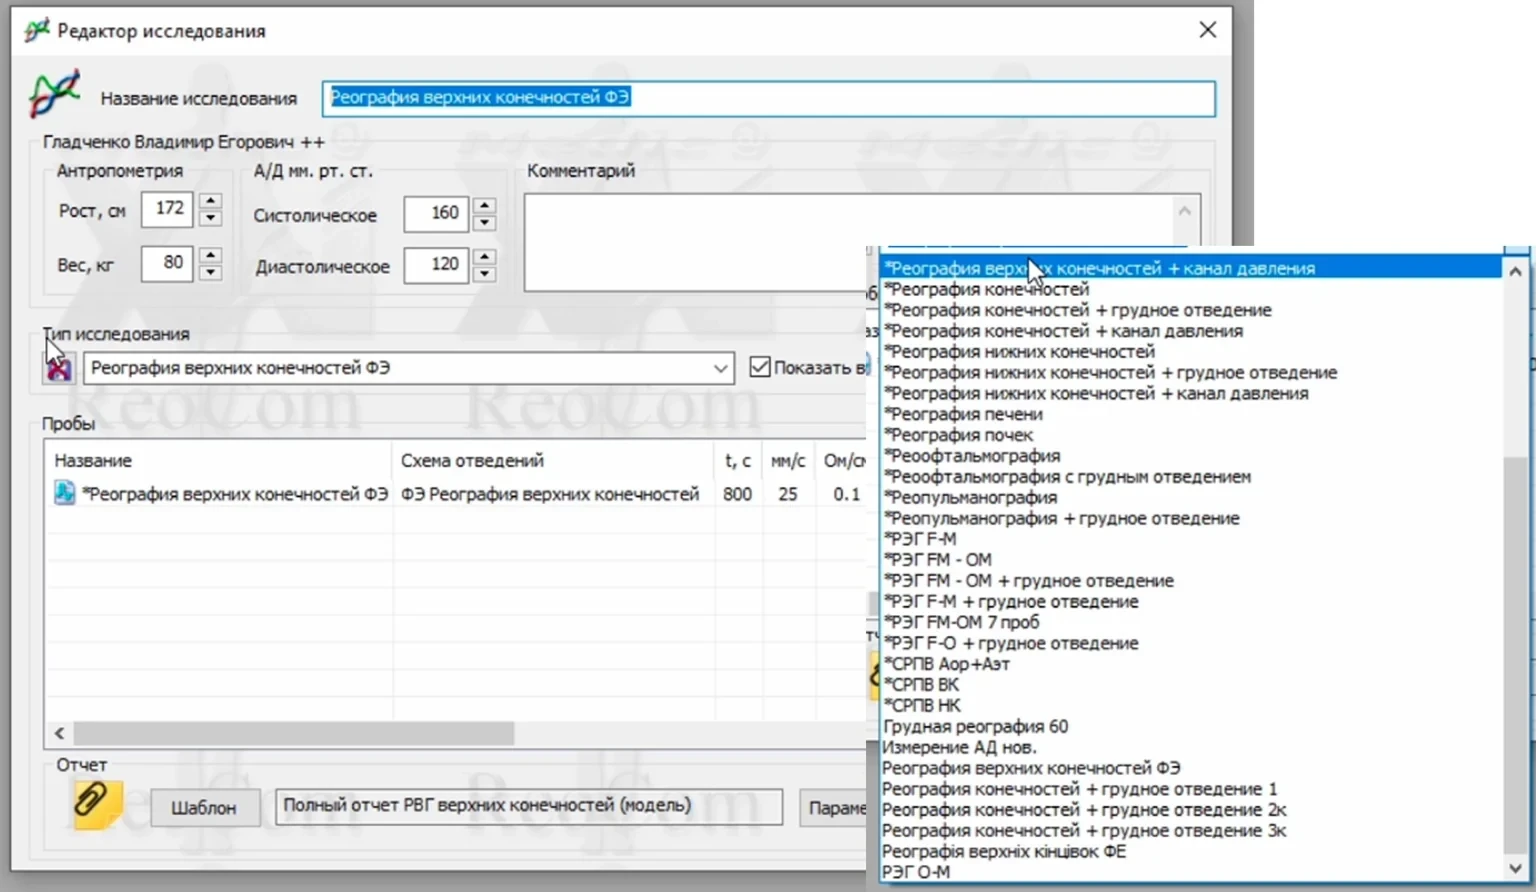
Task: Increase the Вес weight value
Action: coord(210,255)
